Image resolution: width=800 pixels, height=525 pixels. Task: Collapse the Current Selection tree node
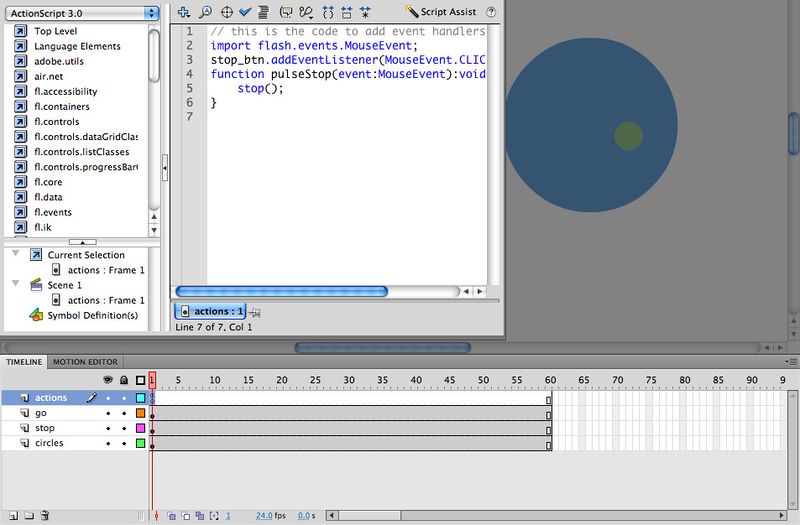point(14,255)
